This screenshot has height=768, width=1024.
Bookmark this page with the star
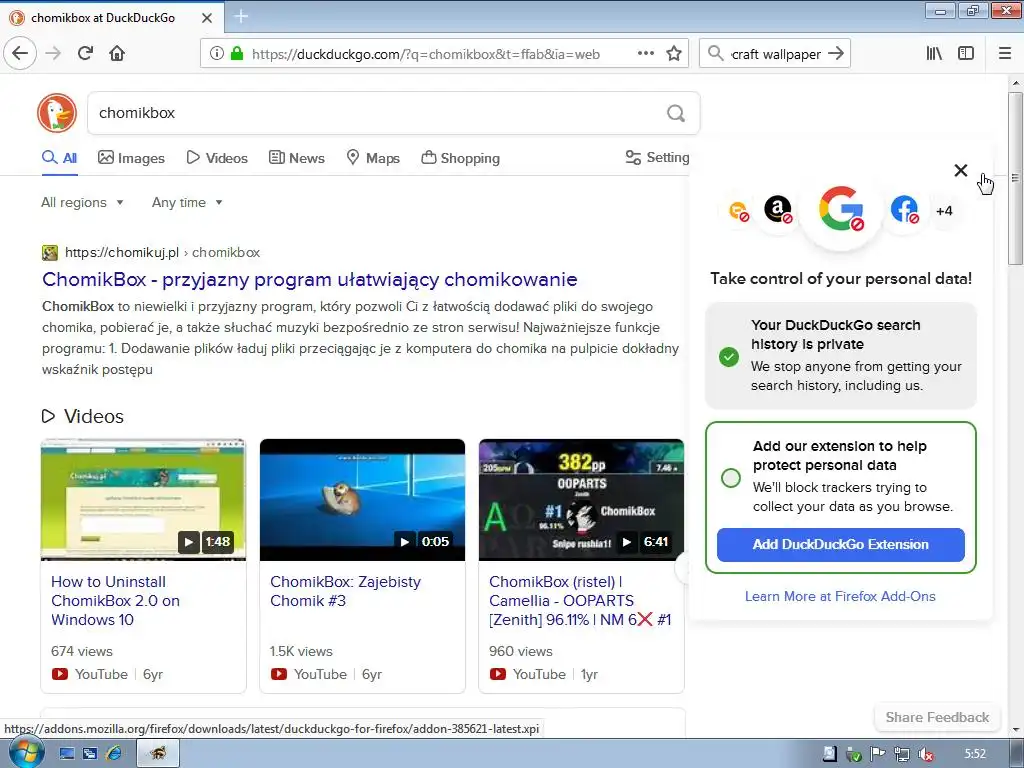click(674, 54)
